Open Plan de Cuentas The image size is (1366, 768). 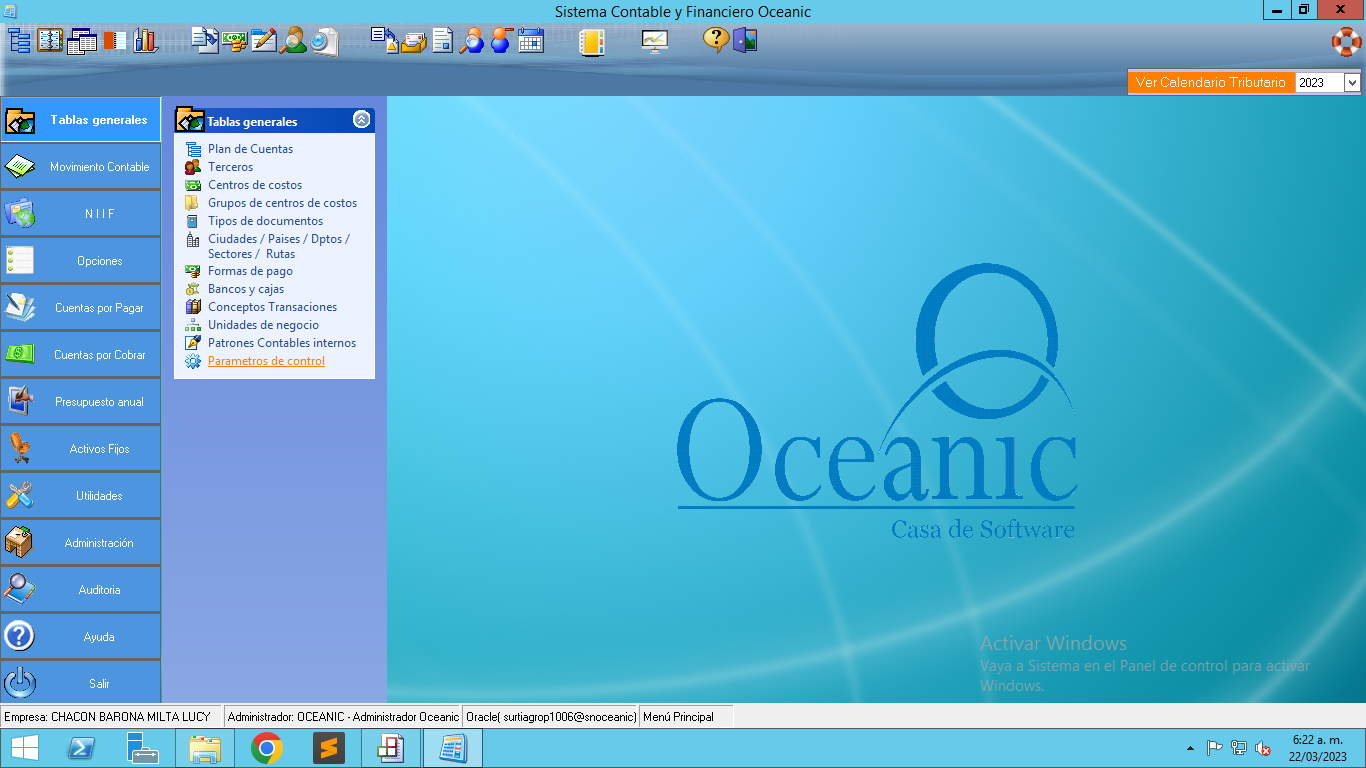[250, 149]
